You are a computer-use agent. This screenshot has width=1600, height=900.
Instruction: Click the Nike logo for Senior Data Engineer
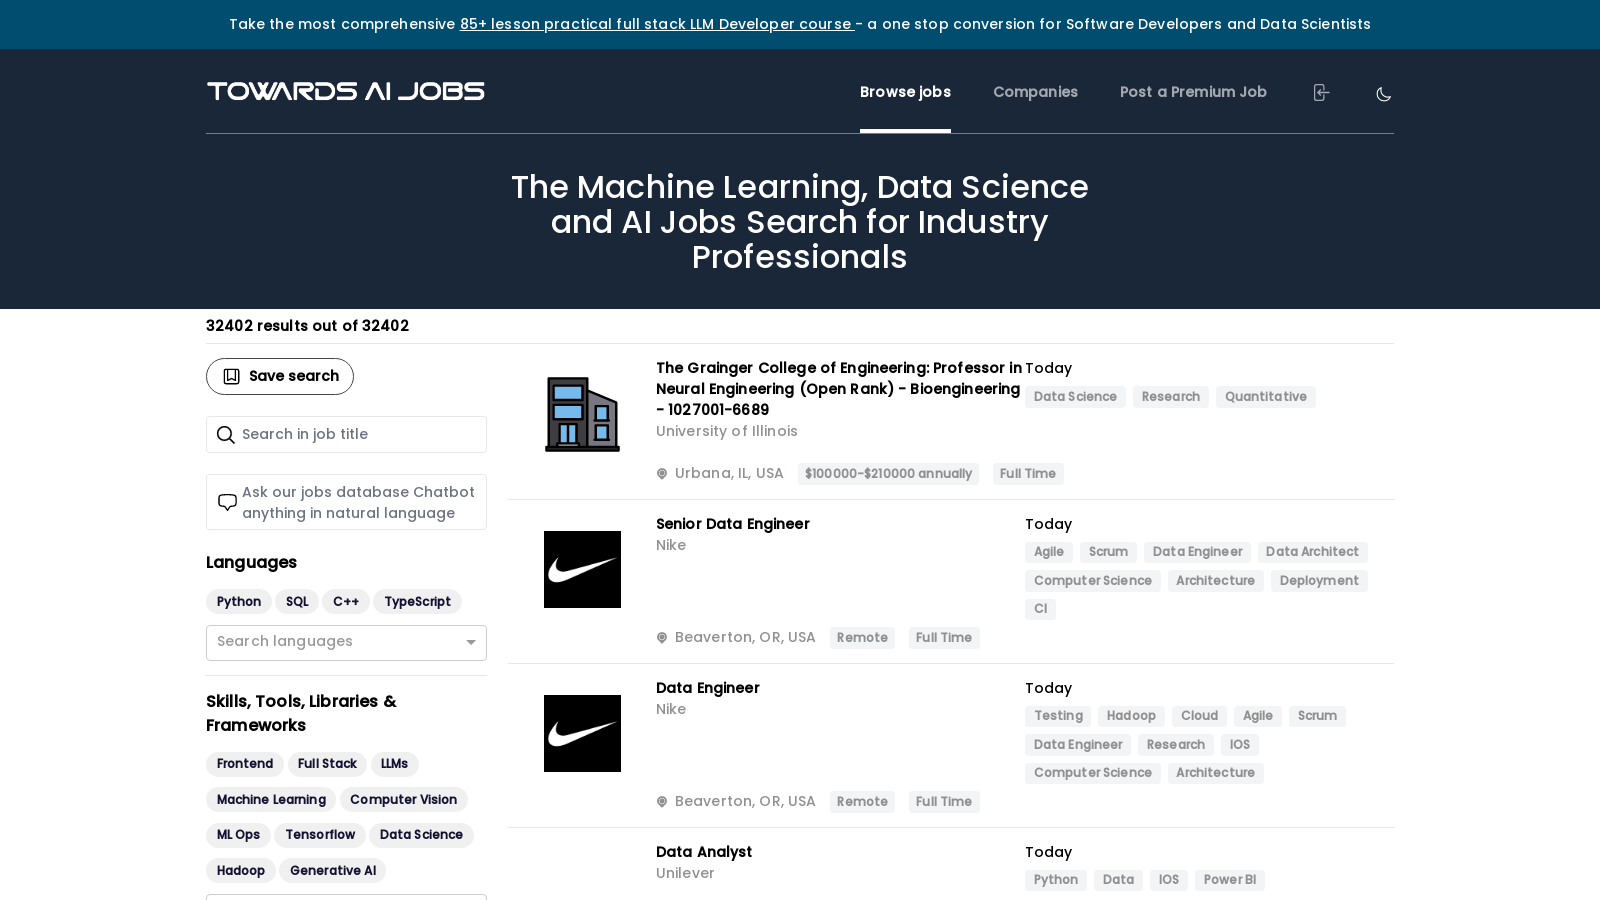click(582, 569)
